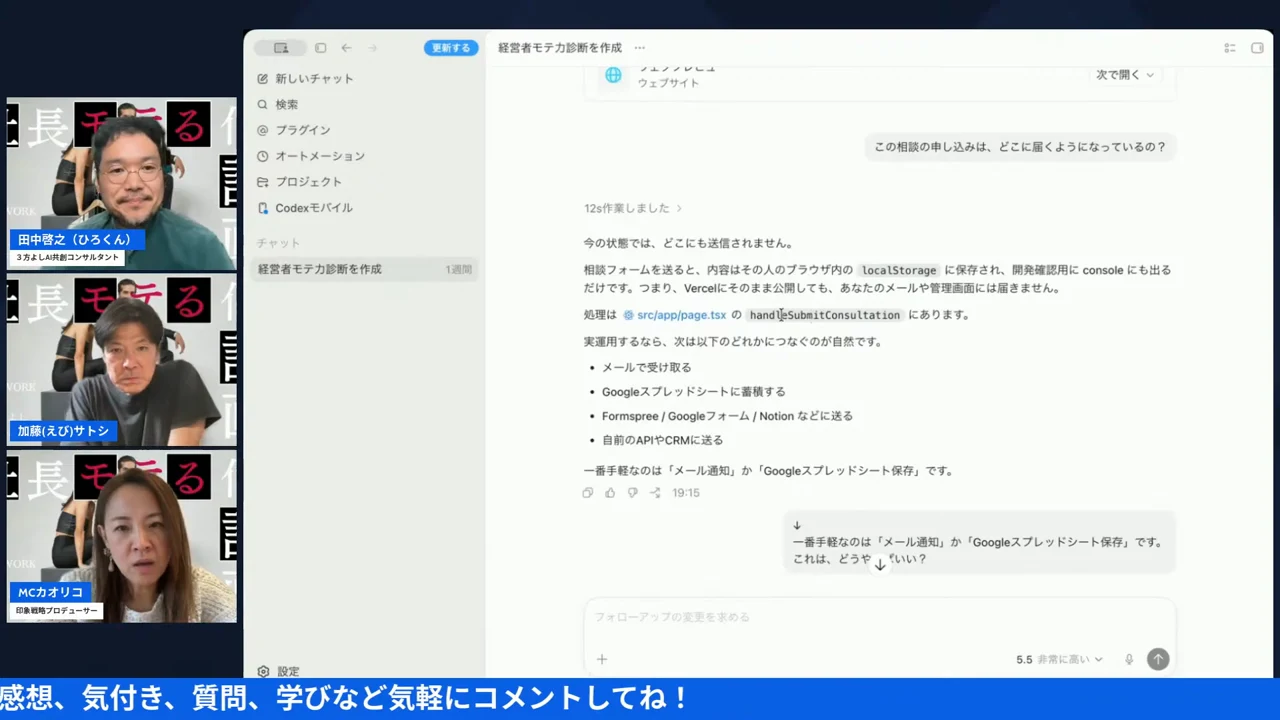Image resolution: width=1280 pixels, height=720 pixels.
Task: Click the share icon beside 19:15
Action: click(655, 493)
